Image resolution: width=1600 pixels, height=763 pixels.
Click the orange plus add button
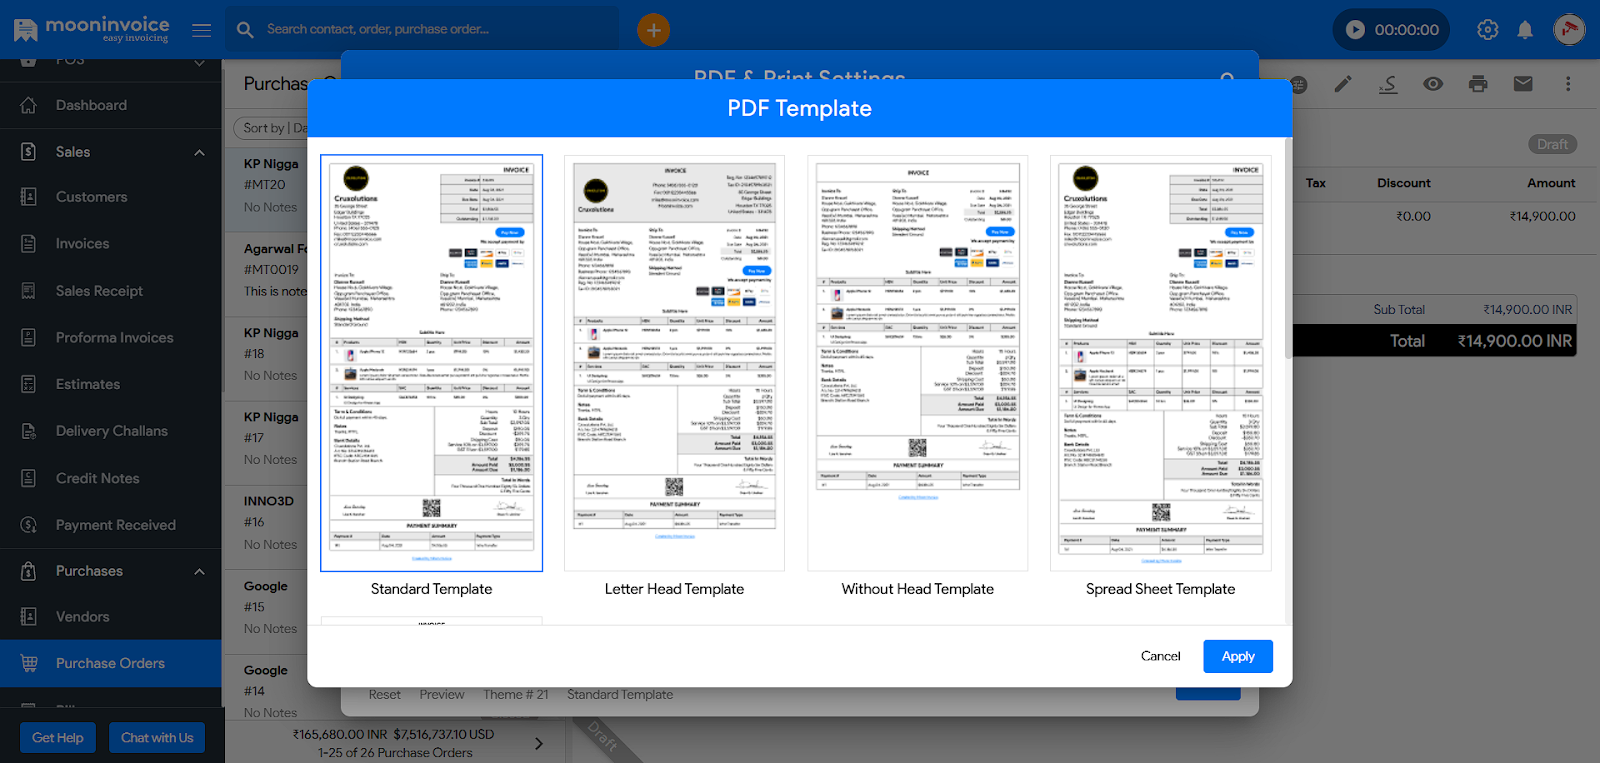click(653, 30)
